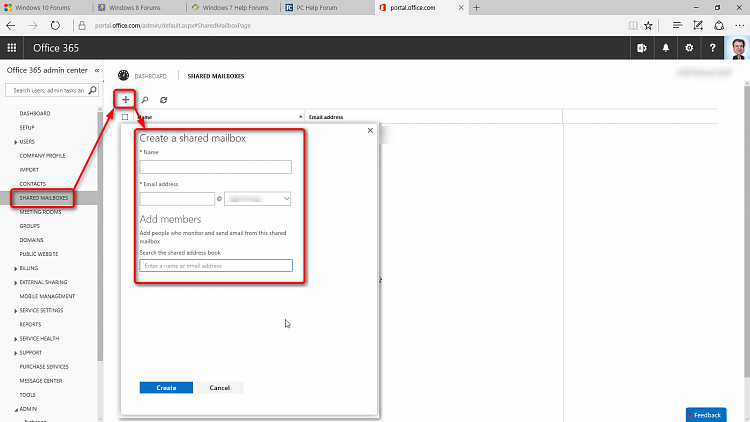
Task: Open TOOLS in the sidebar
Action: 27,395
